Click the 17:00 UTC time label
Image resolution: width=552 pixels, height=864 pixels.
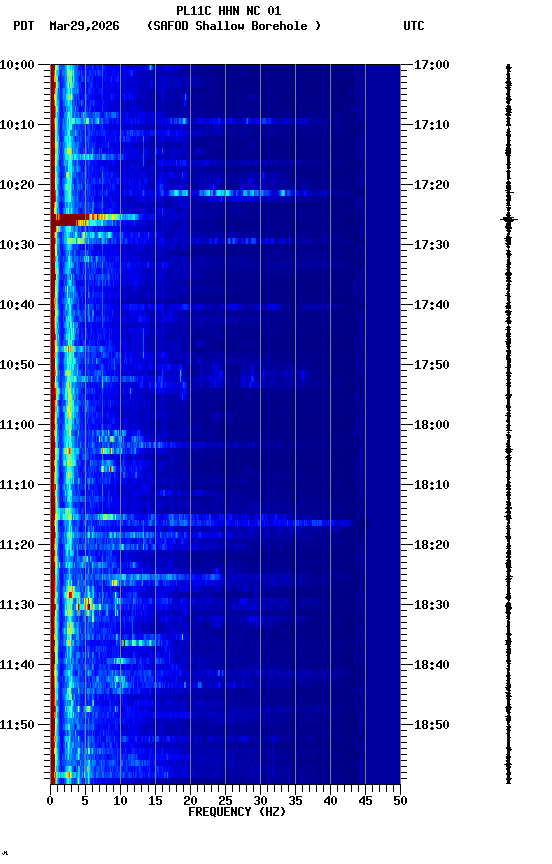(432, 65)
